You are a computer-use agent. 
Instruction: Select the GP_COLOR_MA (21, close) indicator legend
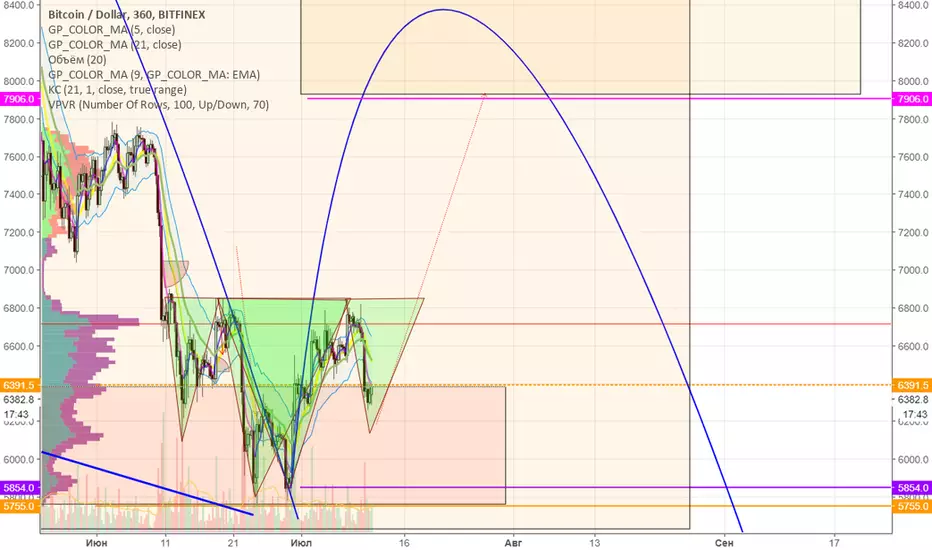pos(115,45)
